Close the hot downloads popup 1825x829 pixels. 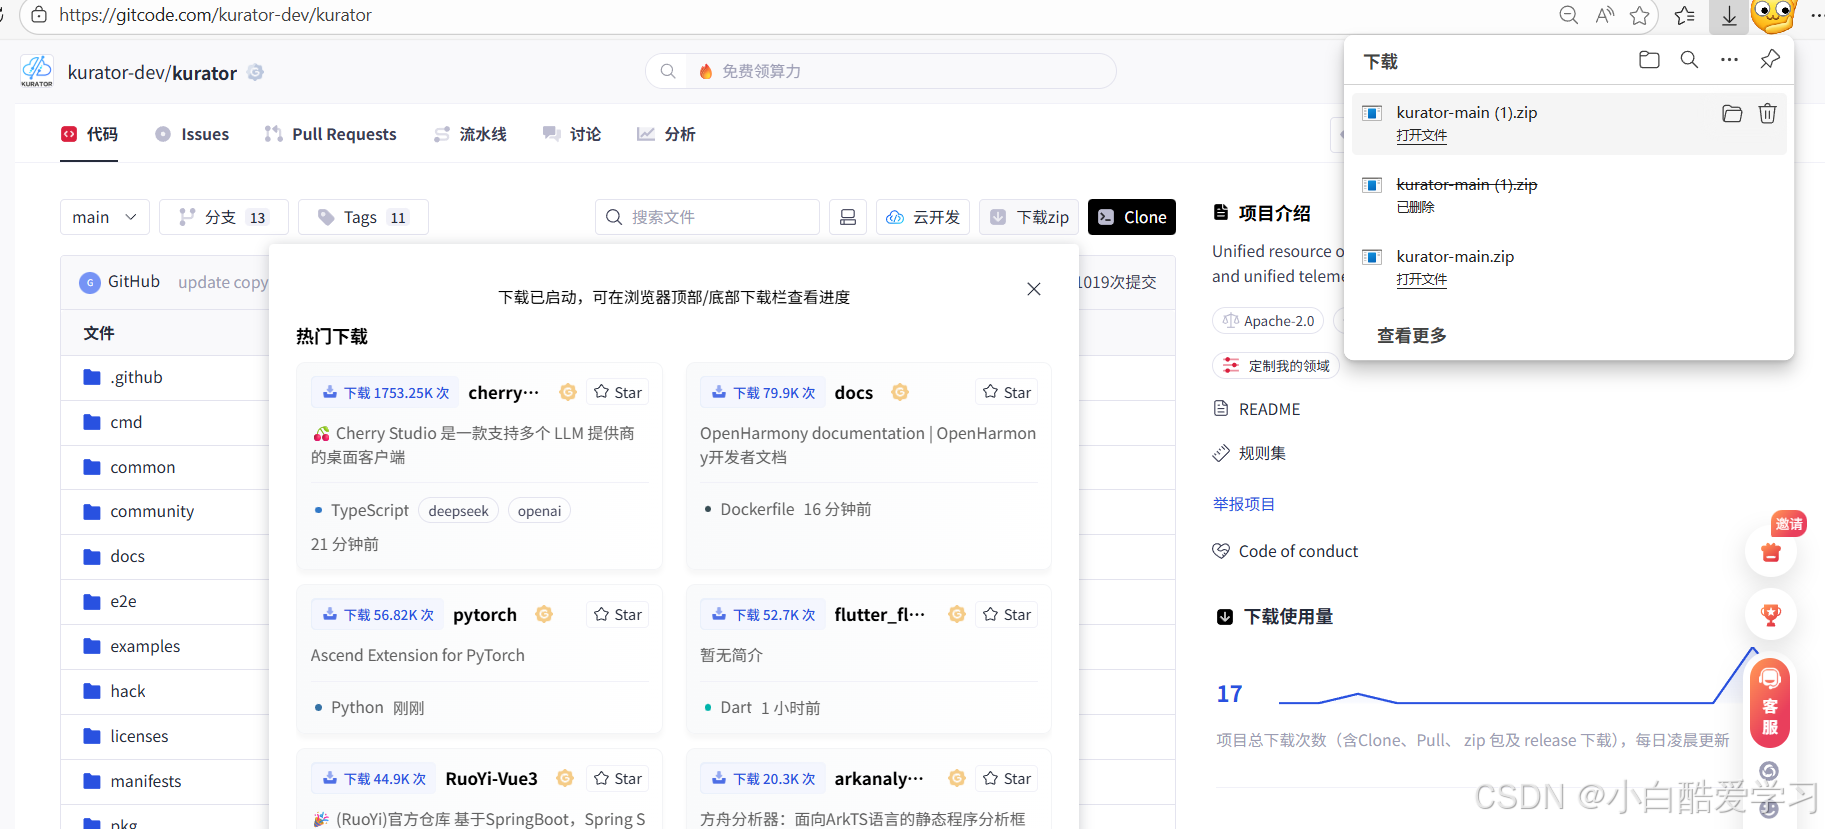pos(1034,289)
